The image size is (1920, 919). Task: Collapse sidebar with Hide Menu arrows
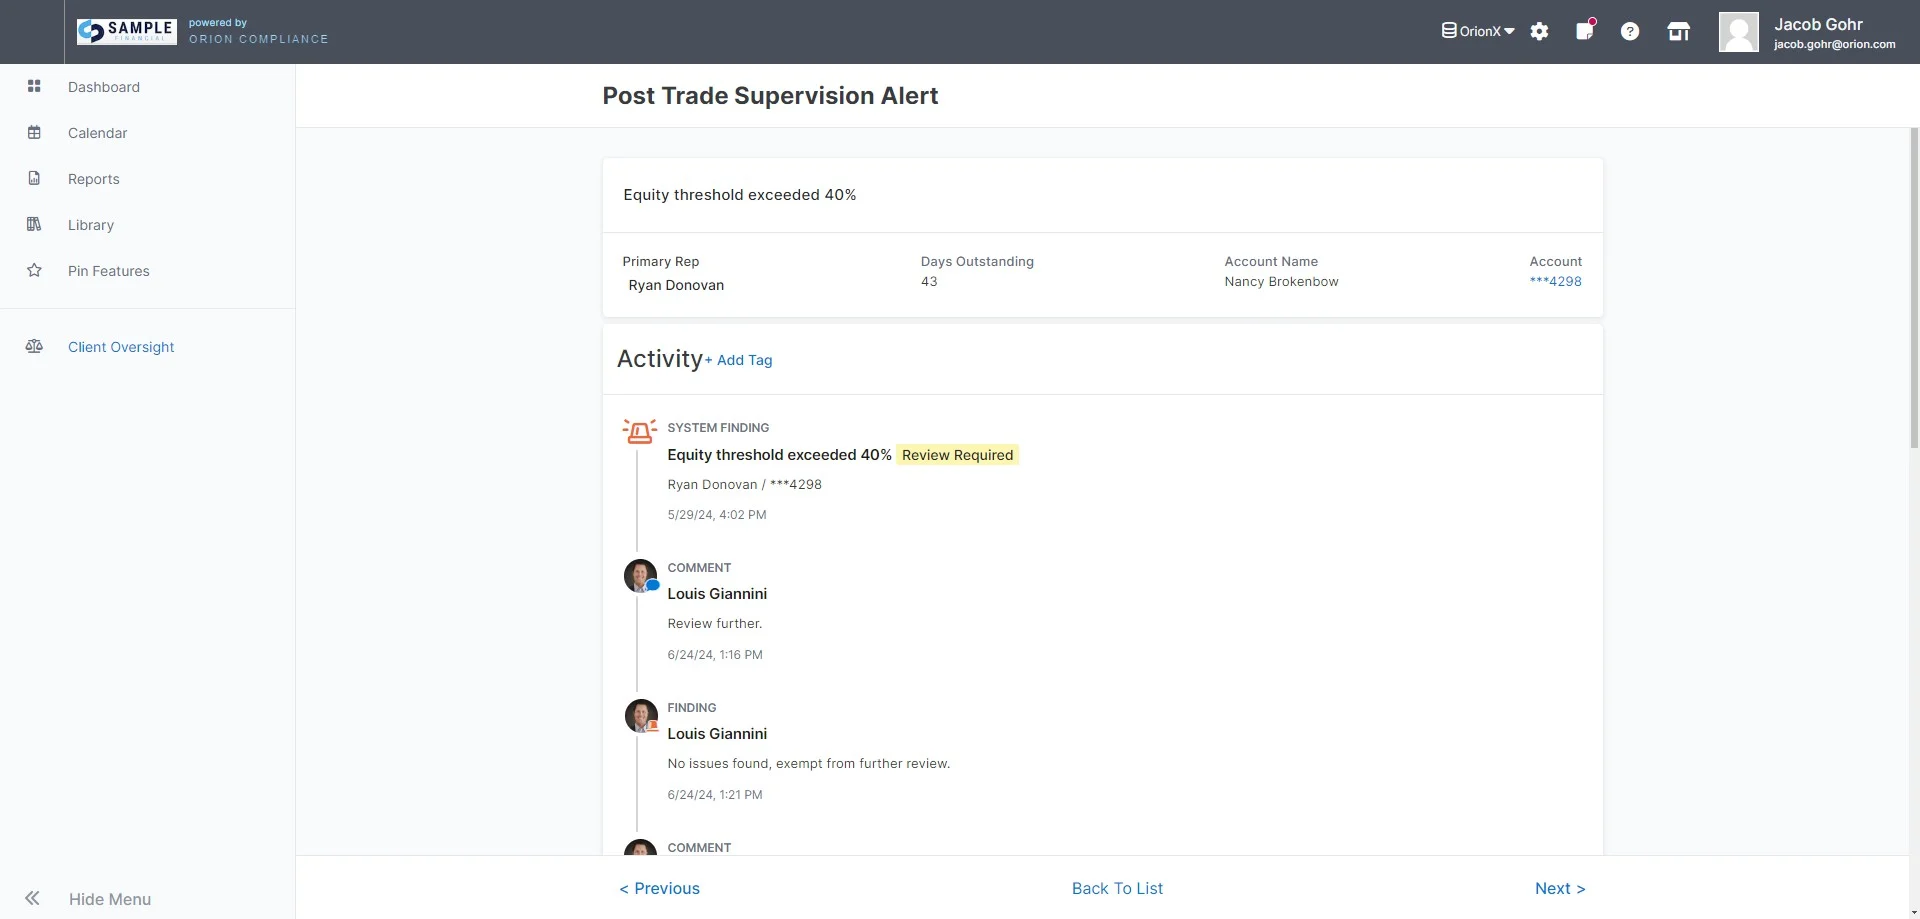coord(32,898)
